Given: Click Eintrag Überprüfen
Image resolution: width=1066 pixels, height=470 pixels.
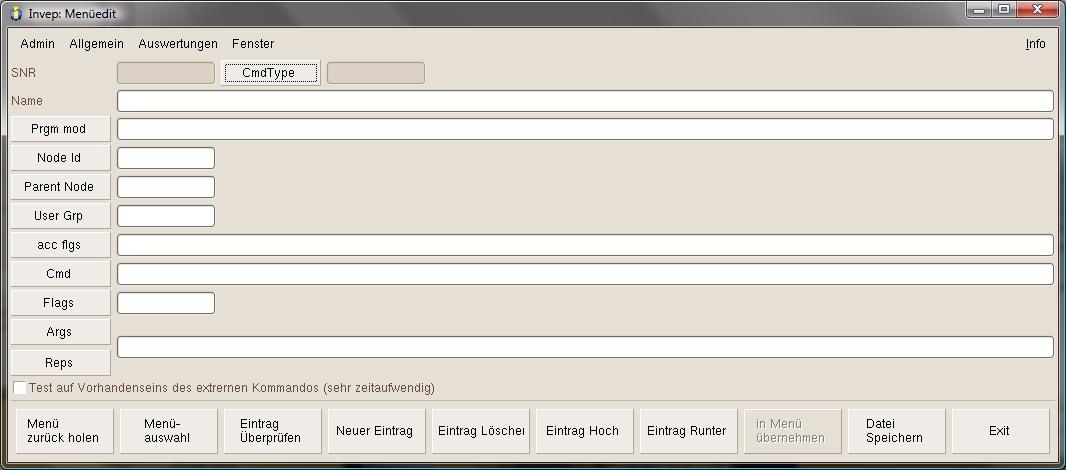Looking at the screenshot, I should [x=273, y=431].
